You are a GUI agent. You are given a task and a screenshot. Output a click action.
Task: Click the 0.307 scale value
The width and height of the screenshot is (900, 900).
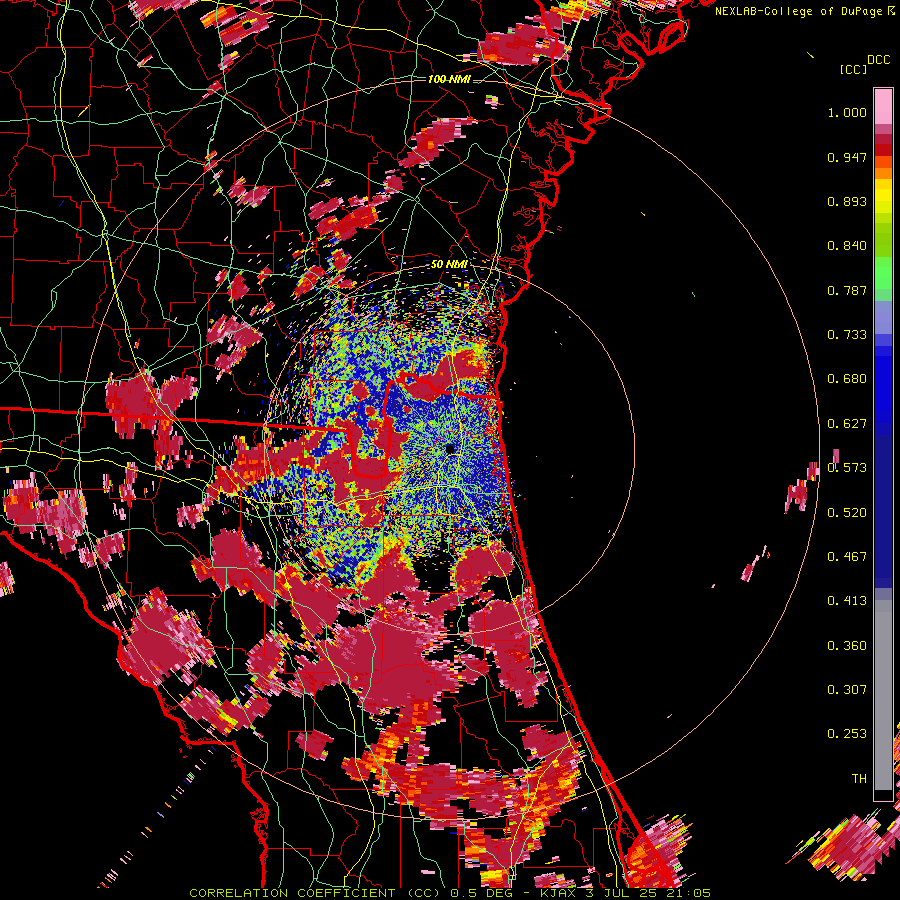[847, 690]
